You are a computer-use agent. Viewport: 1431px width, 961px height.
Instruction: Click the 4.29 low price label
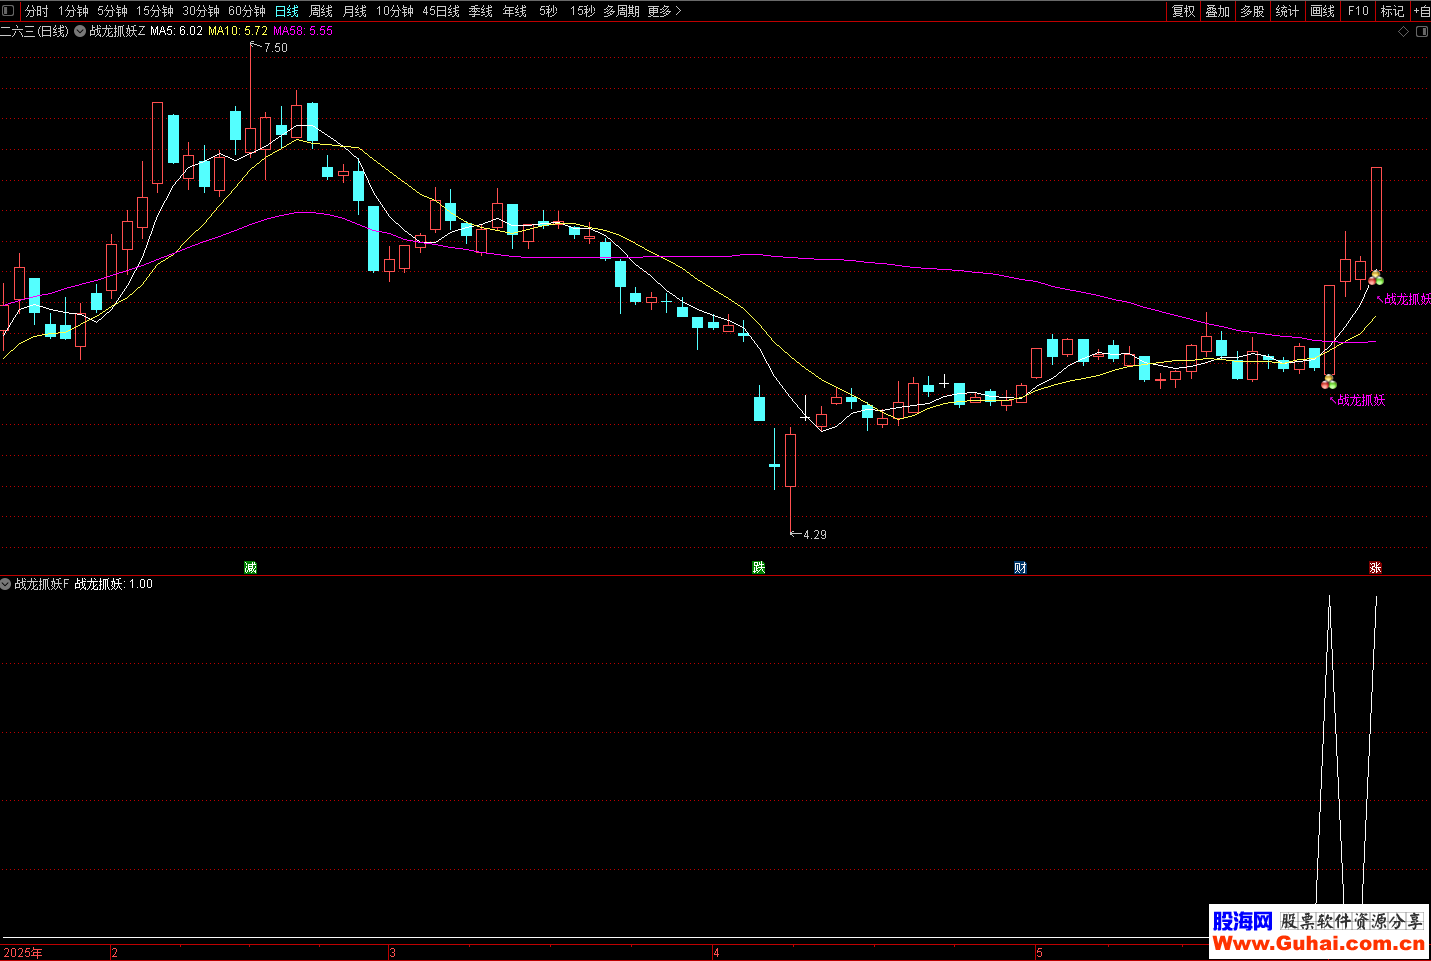pyautogui.click(x=815, y=535)
